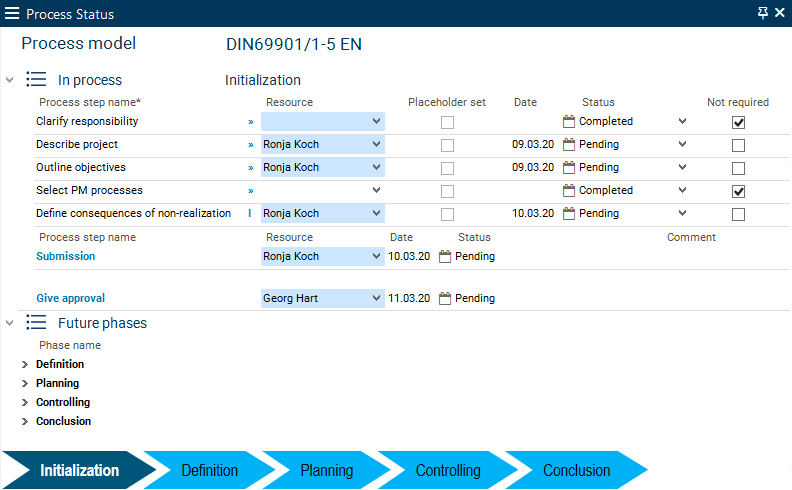Expand the Planning phase tree item
This screenshot has width=792, height=490.
coord(25,383)
